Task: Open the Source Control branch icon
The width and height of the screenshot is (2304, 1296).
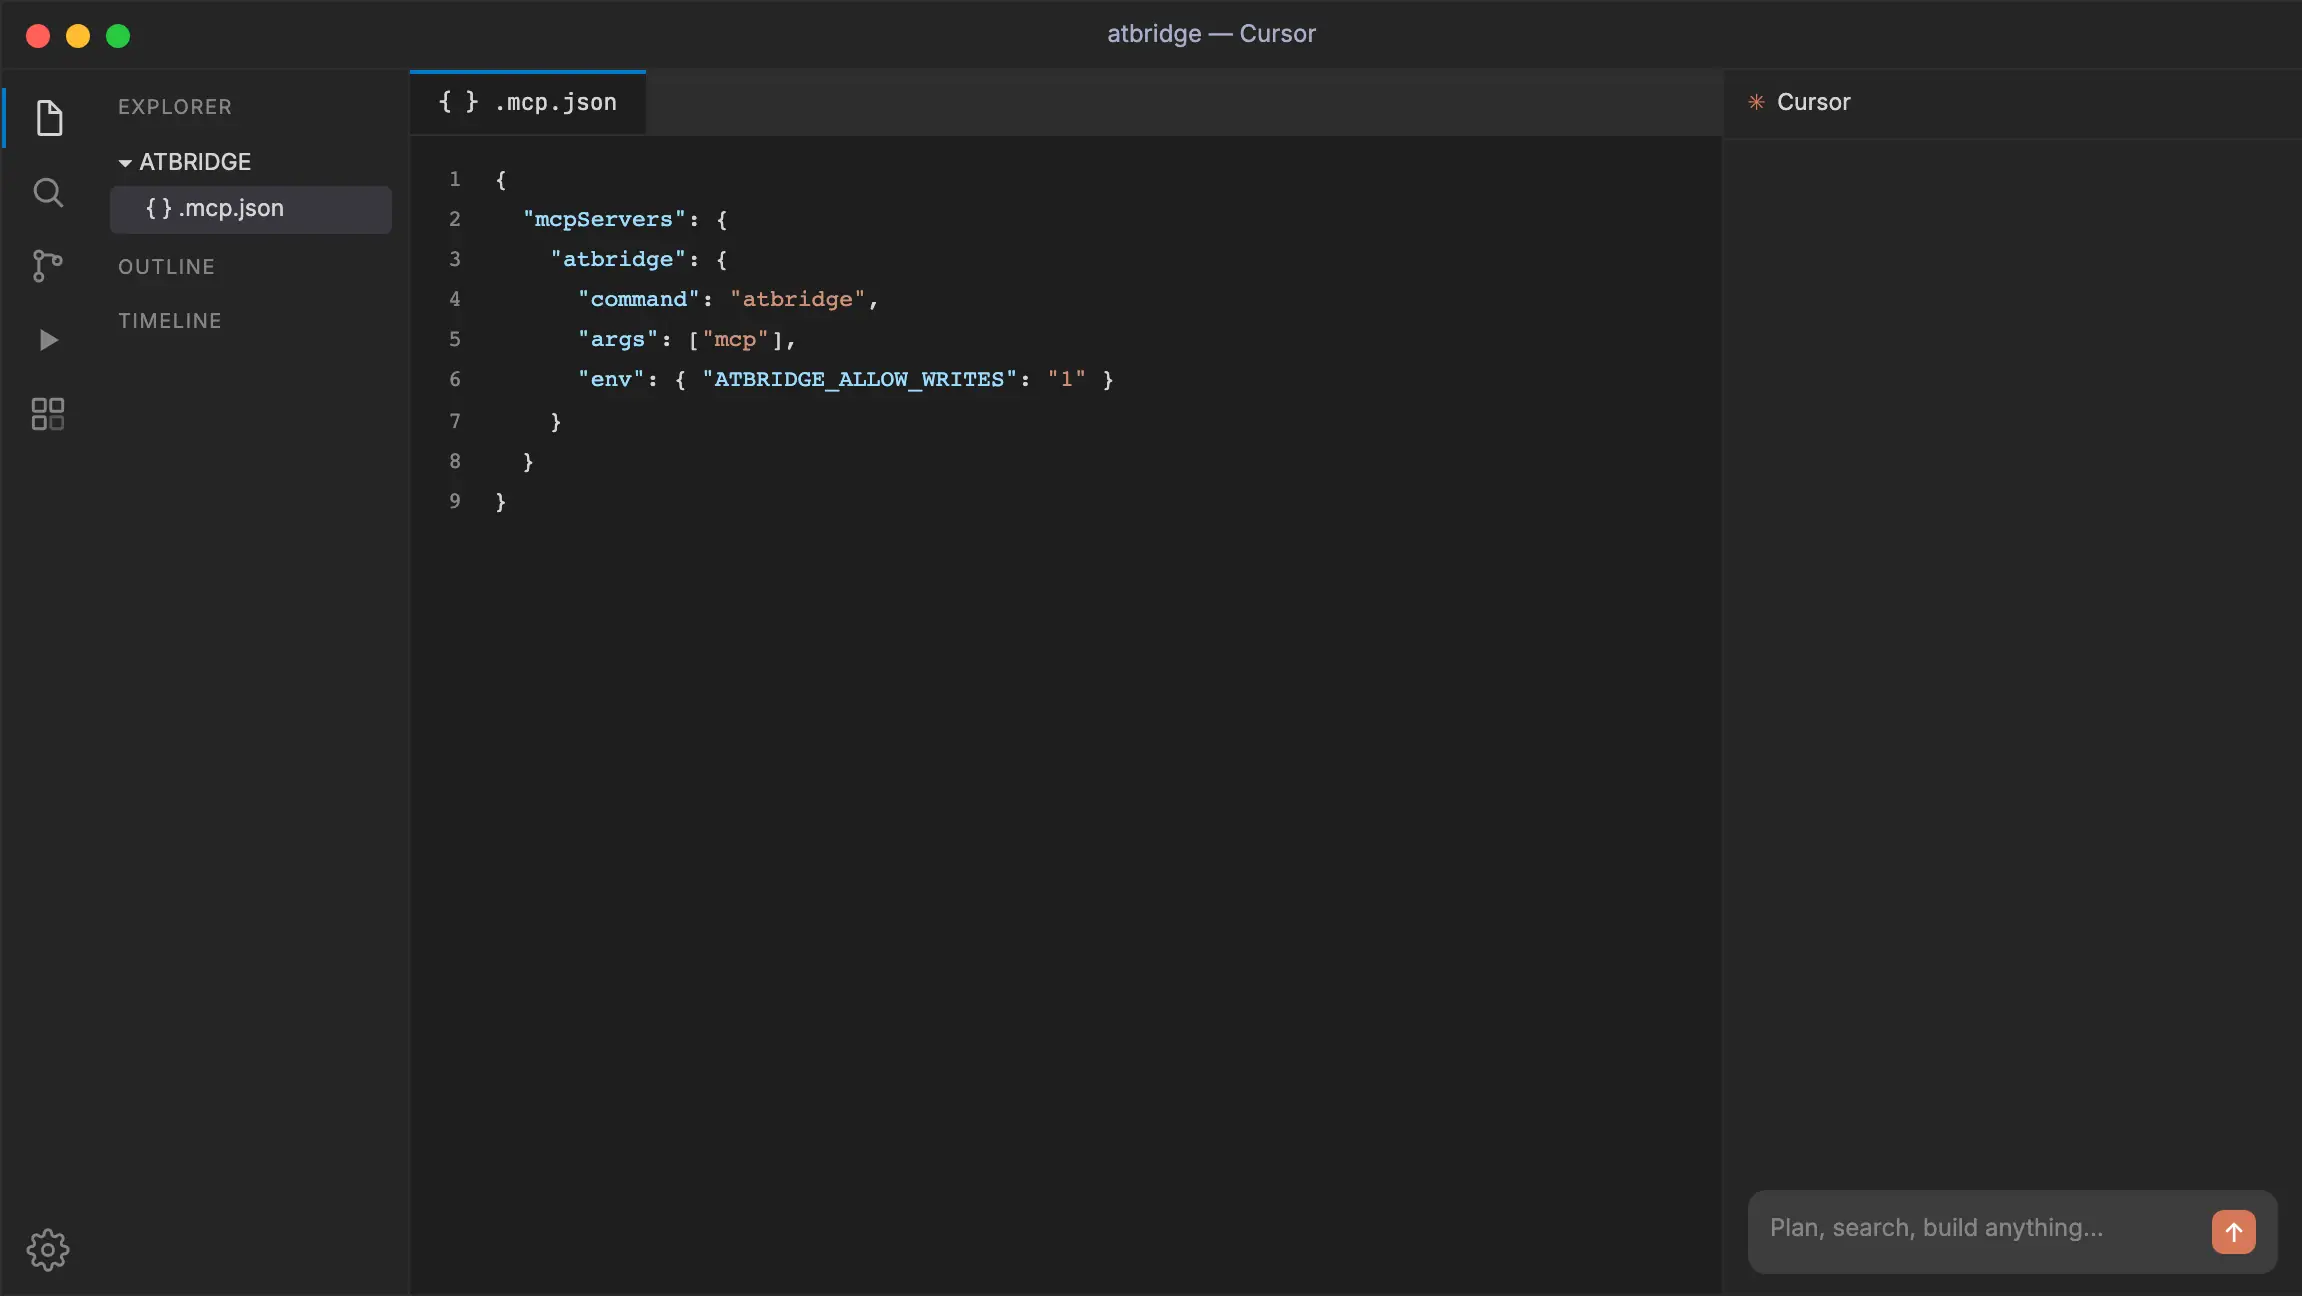Action: (x=47, y=265)
